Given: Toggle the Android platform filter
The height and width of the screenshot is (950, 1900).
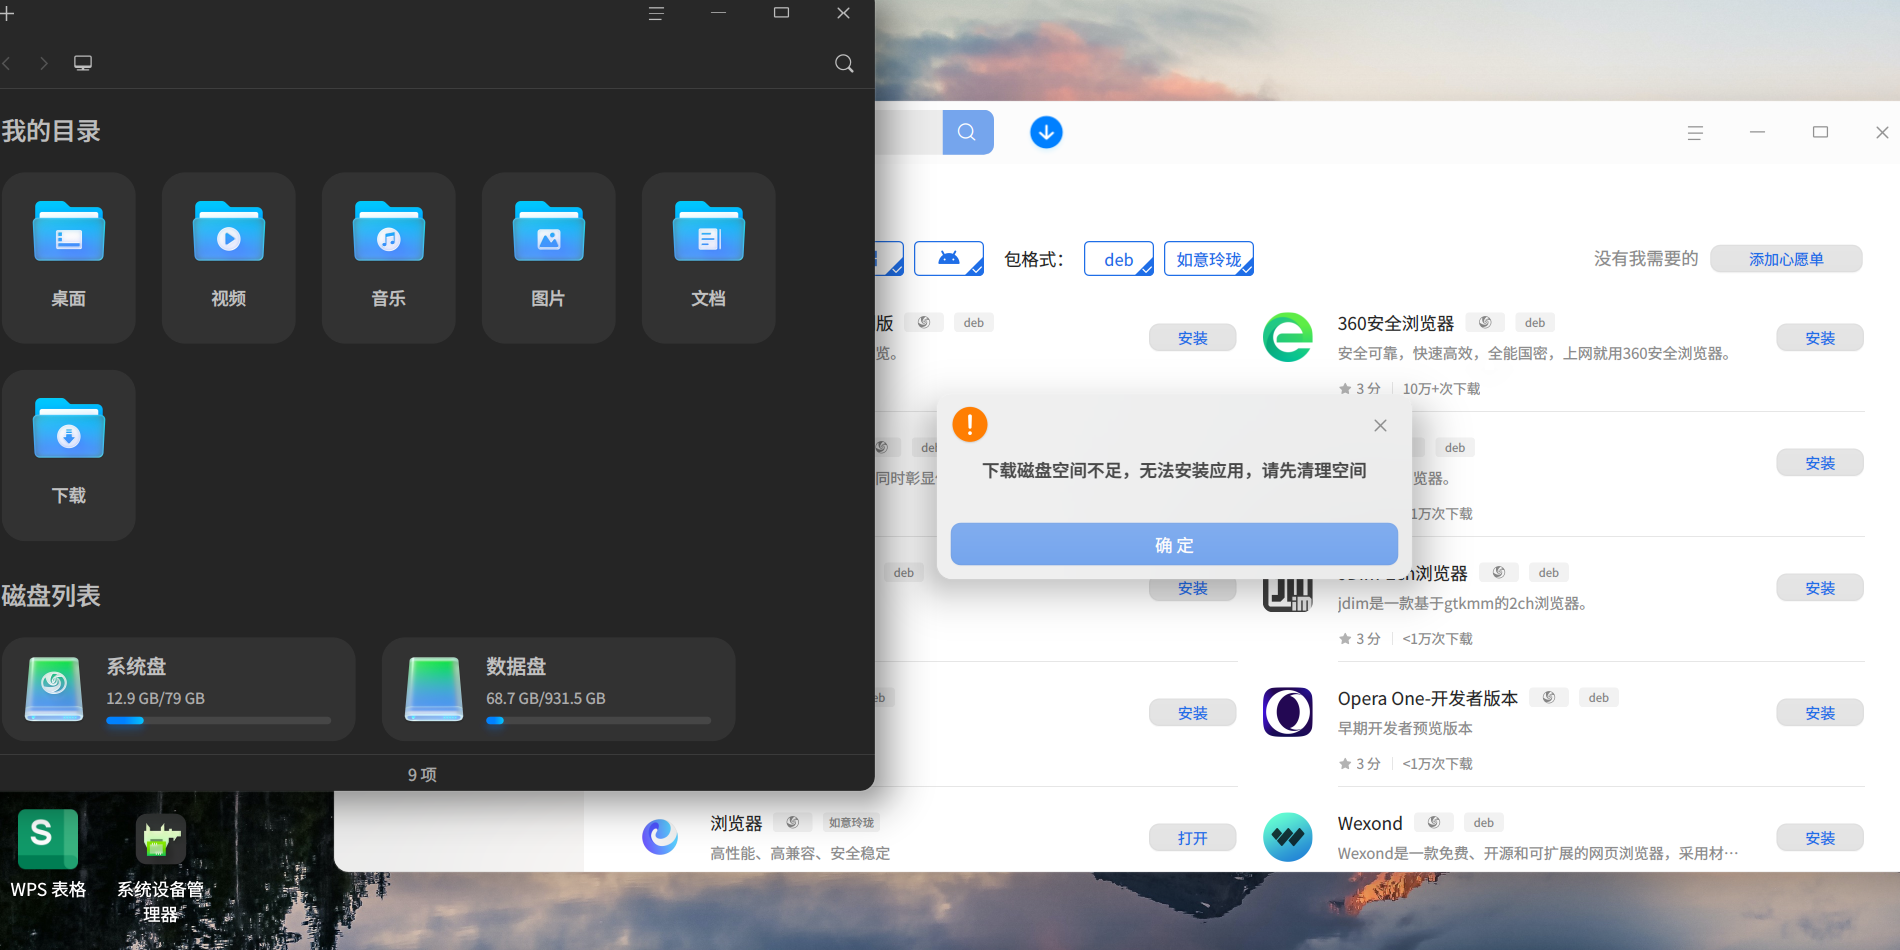Looking at the screenshot, I should click(948, 259).
